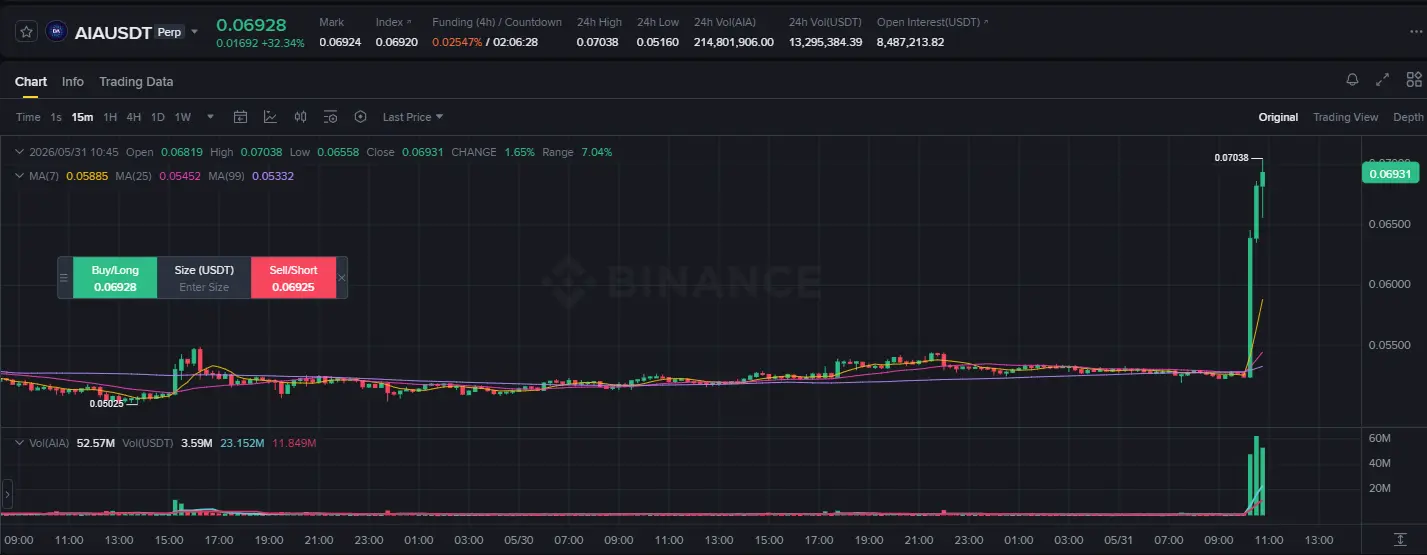Expand the chart to fullscreen

pyautogui.click(x=1383, y=80)
